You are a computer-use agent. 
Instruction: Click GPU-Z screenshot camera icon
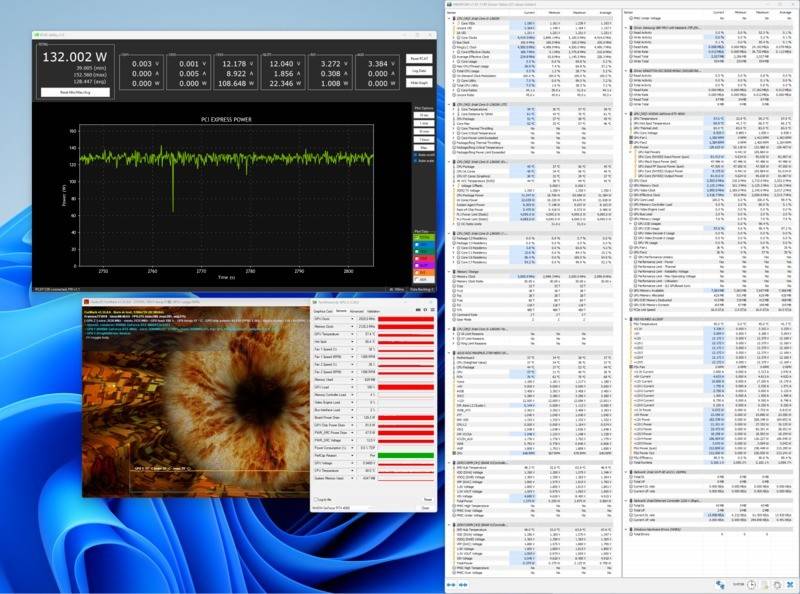[418, 310]
